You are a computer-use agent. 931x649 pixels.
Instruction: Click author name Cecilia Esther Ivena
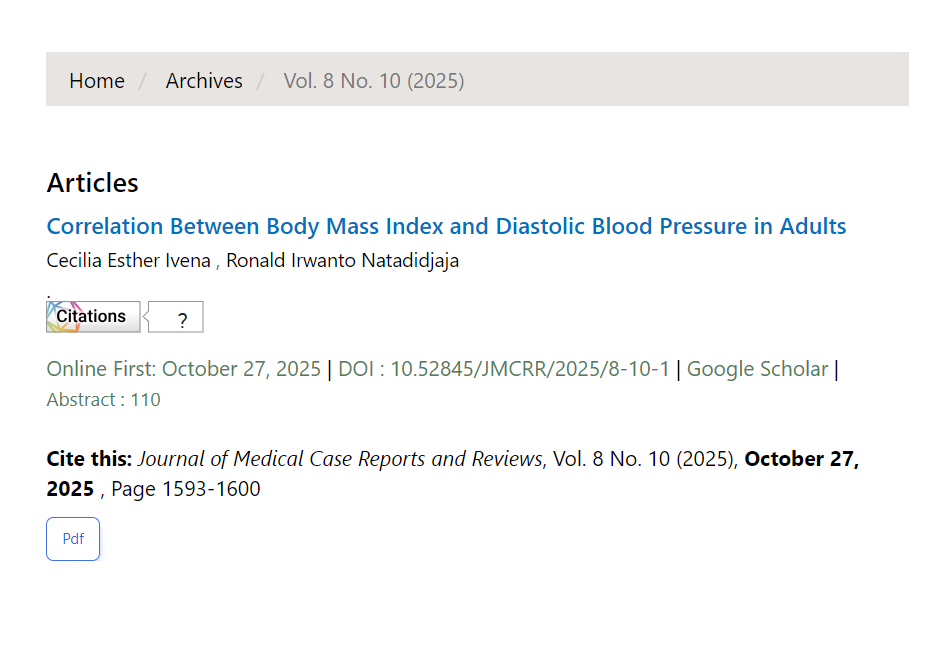(x=129, y=261)
